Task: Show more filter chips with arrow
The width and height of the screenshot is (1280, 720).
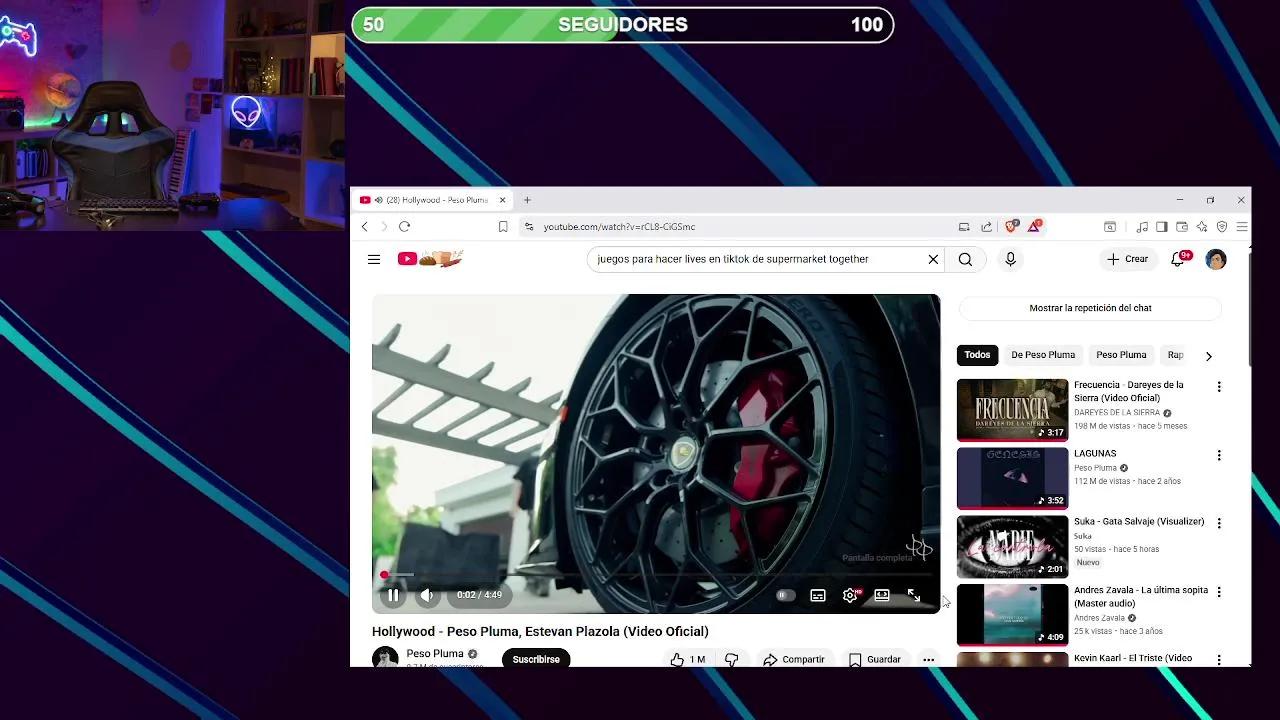Action: pos(1208,356)
